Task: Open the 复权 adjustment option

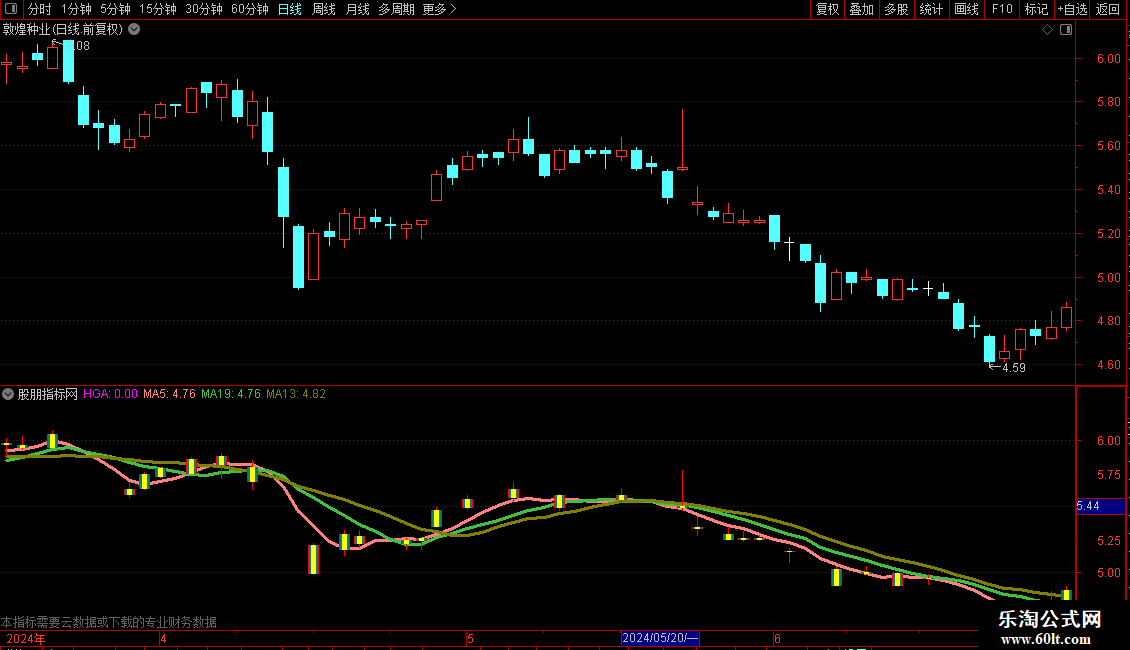Action: 827,9
